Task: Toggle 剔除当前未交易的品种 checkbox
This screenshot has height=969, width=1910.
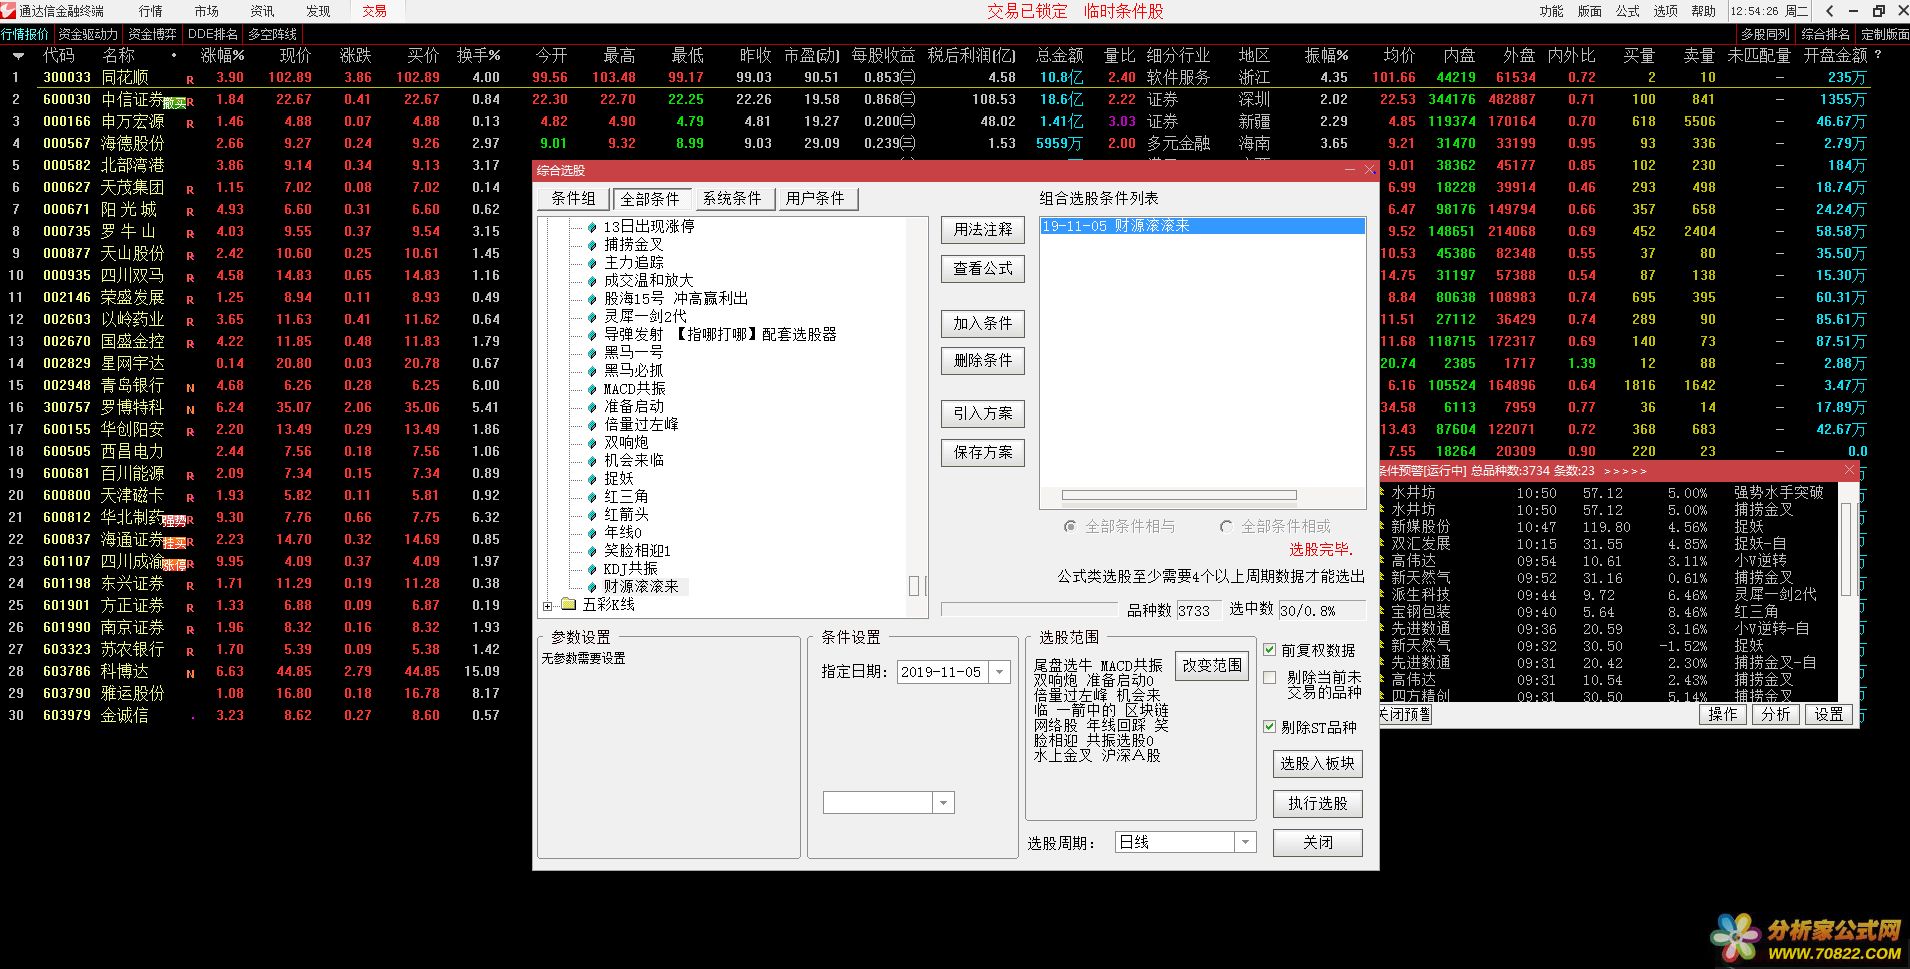Action: [1270, 677]
